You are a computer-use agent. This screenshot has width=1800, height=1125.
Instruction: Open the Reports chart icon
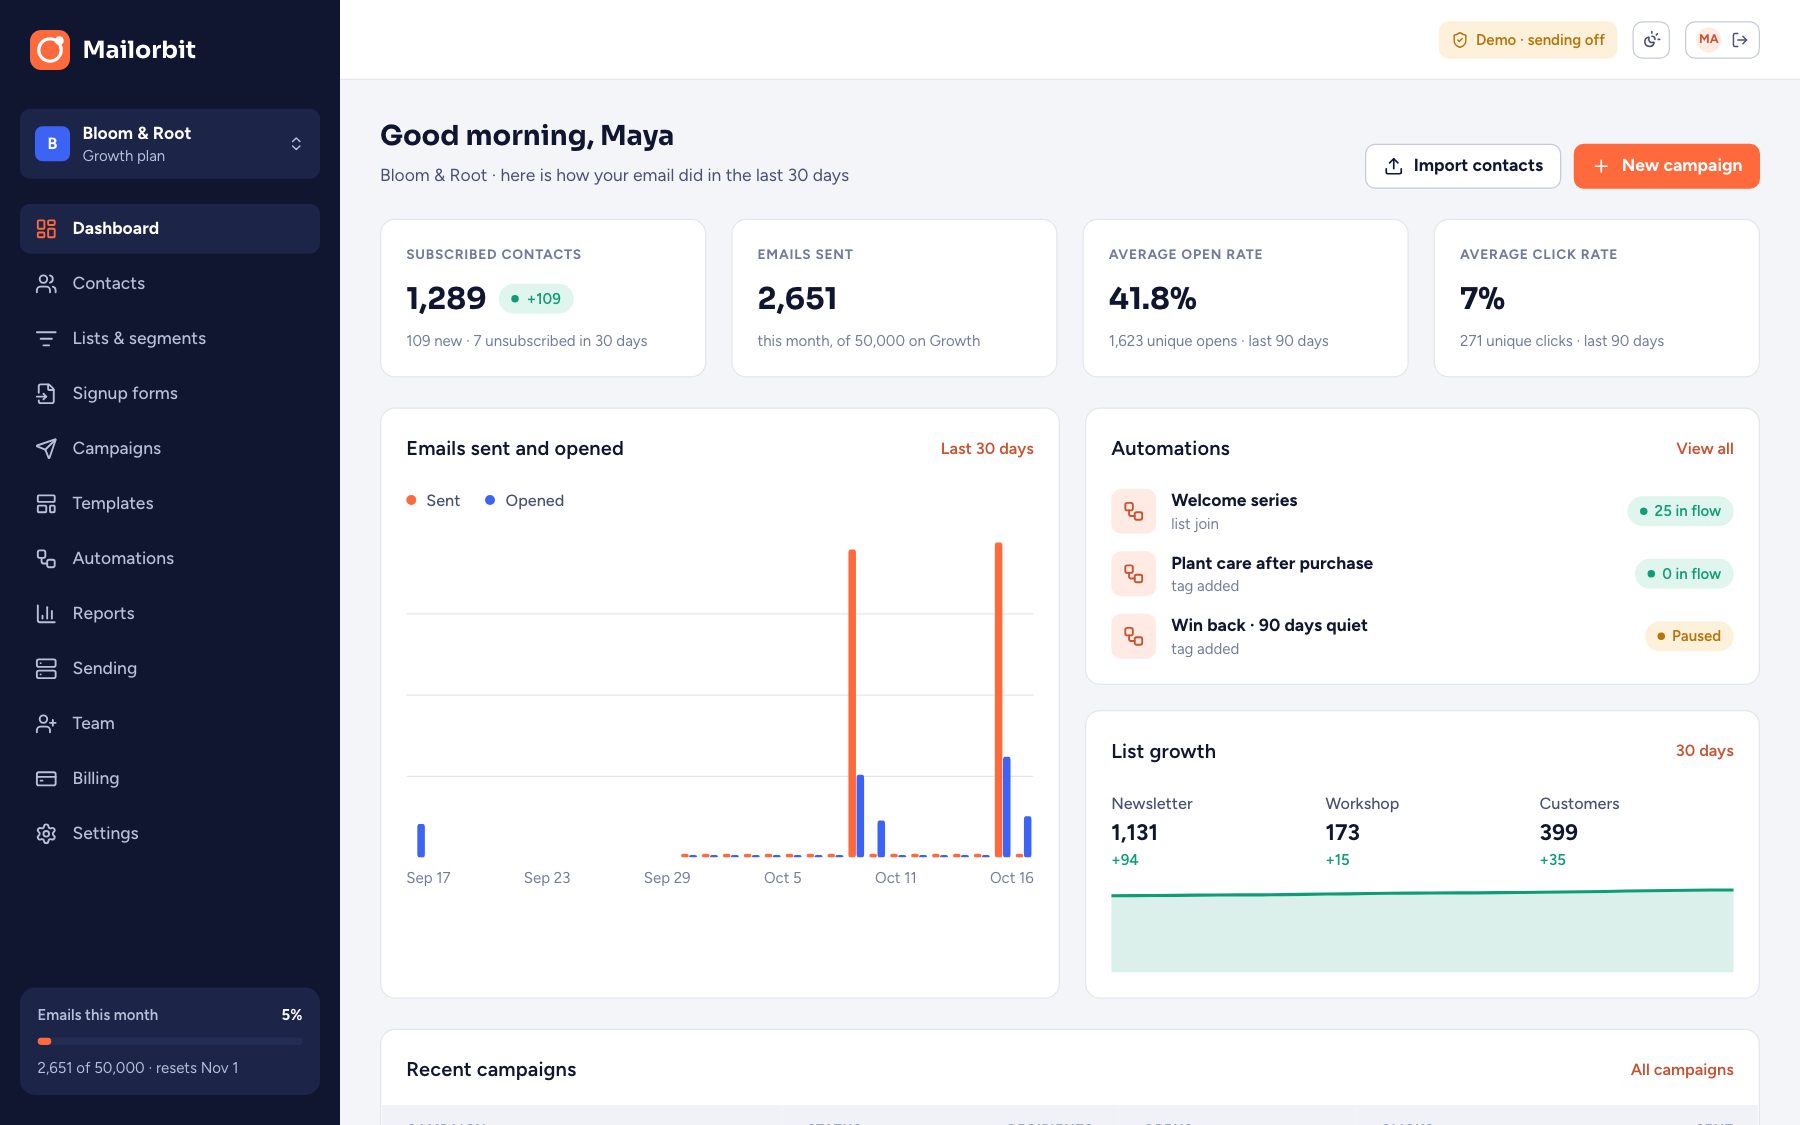click(46, 613)
